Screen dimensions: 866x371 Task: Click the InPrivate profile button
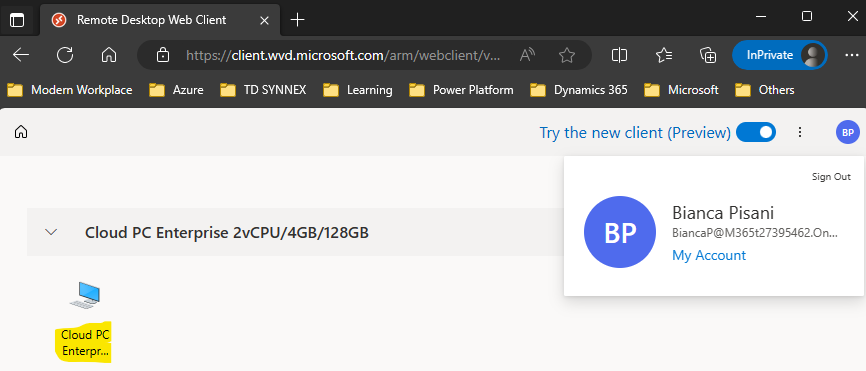pyautogui.click(x=779, y=55)
